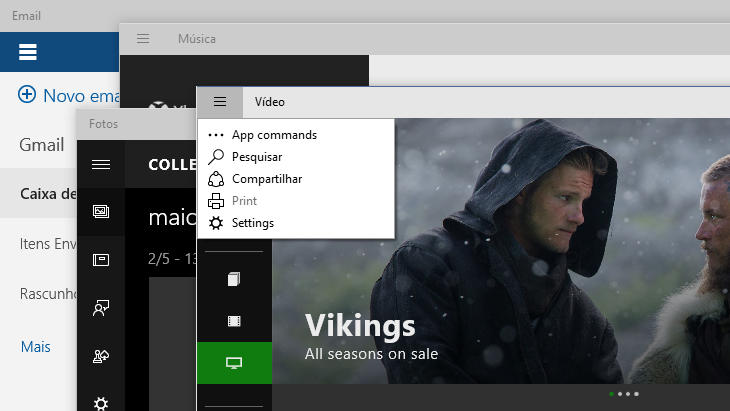Open the Música window hamburger menu
This screenshot has width=730, height=411.
tap(143, 39)
